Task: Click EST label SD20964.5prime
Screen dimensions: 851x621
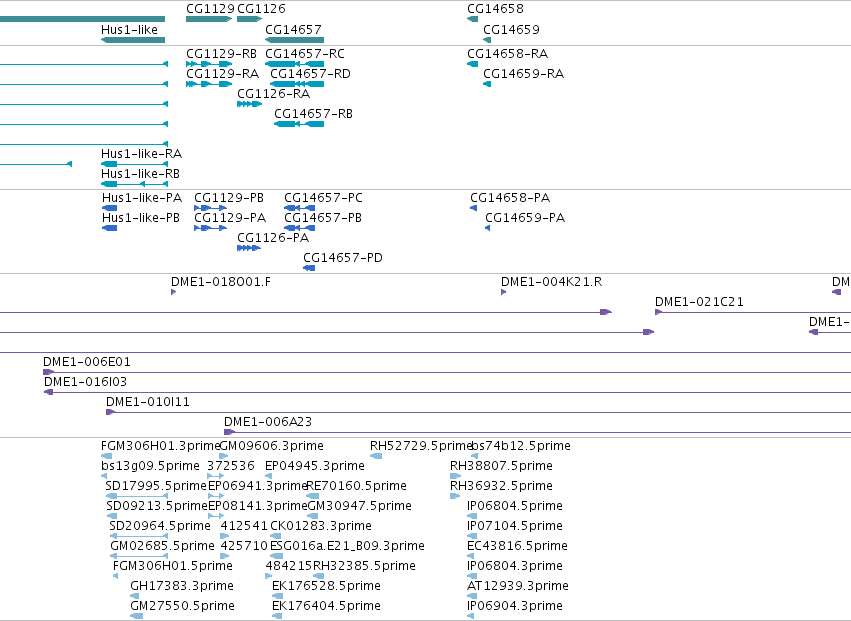Action: pyautogui.click(x=160, y=527)
